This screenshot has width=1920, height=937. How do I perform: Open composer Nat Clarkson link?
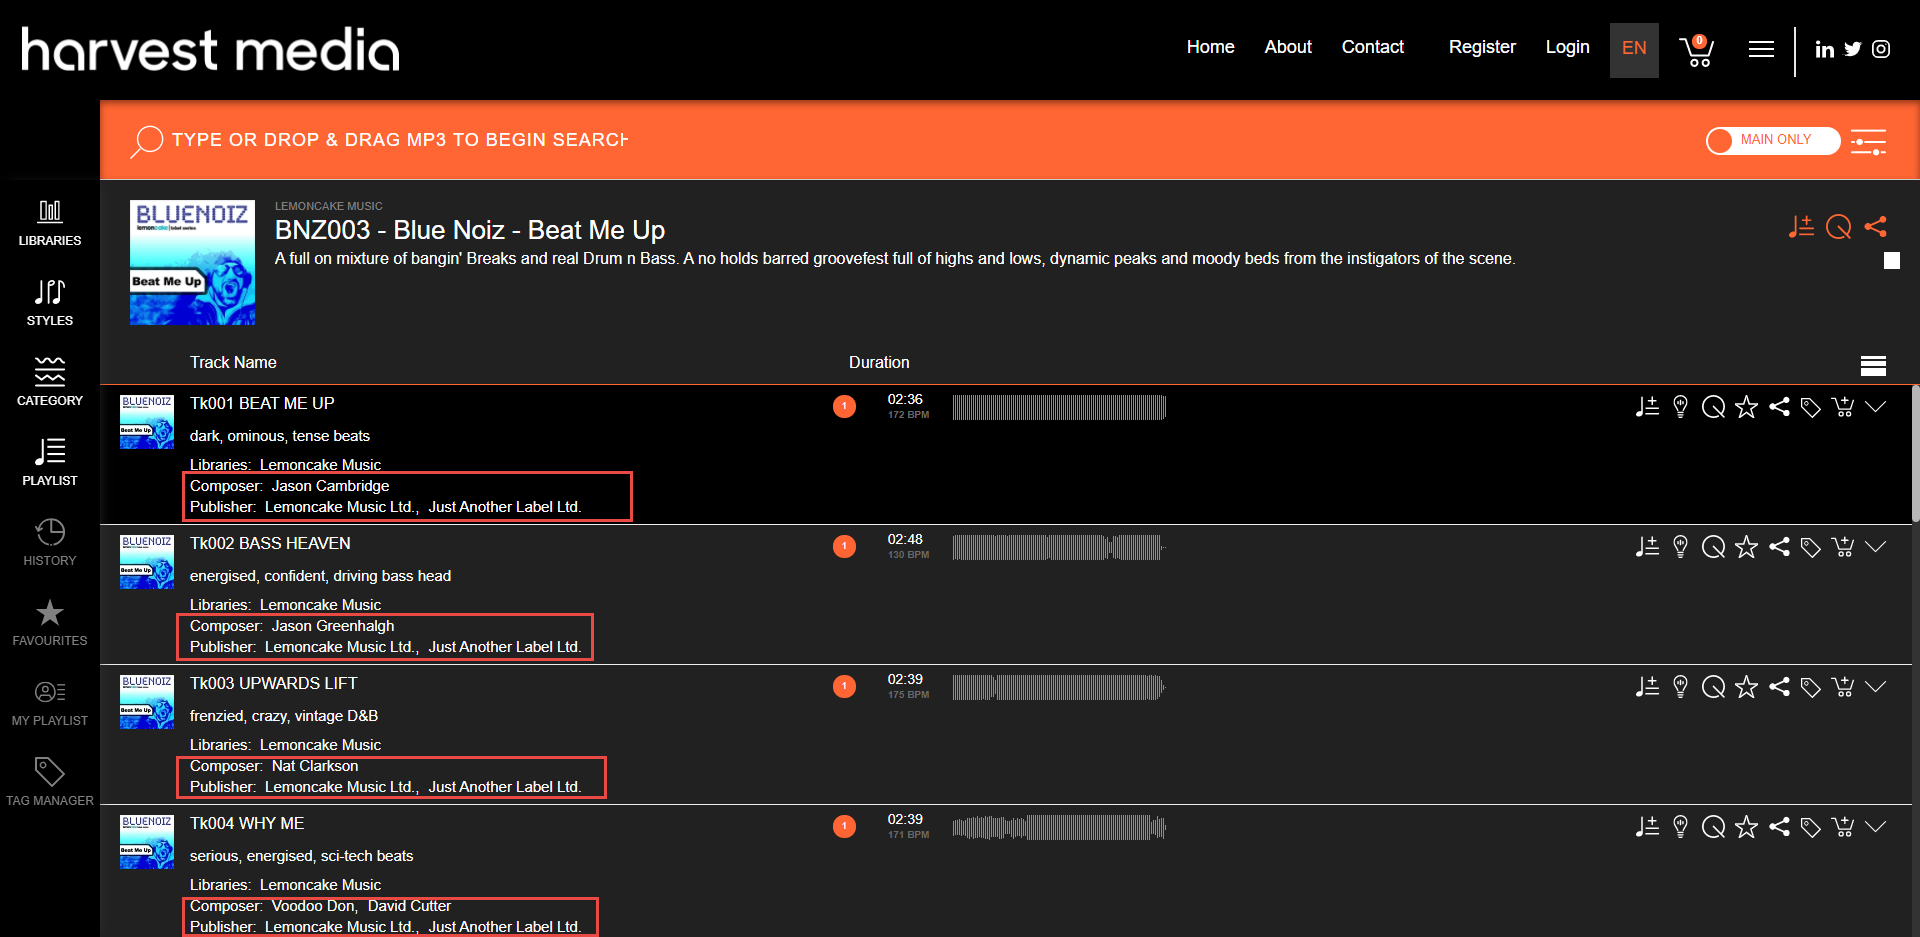coord(315,766)
